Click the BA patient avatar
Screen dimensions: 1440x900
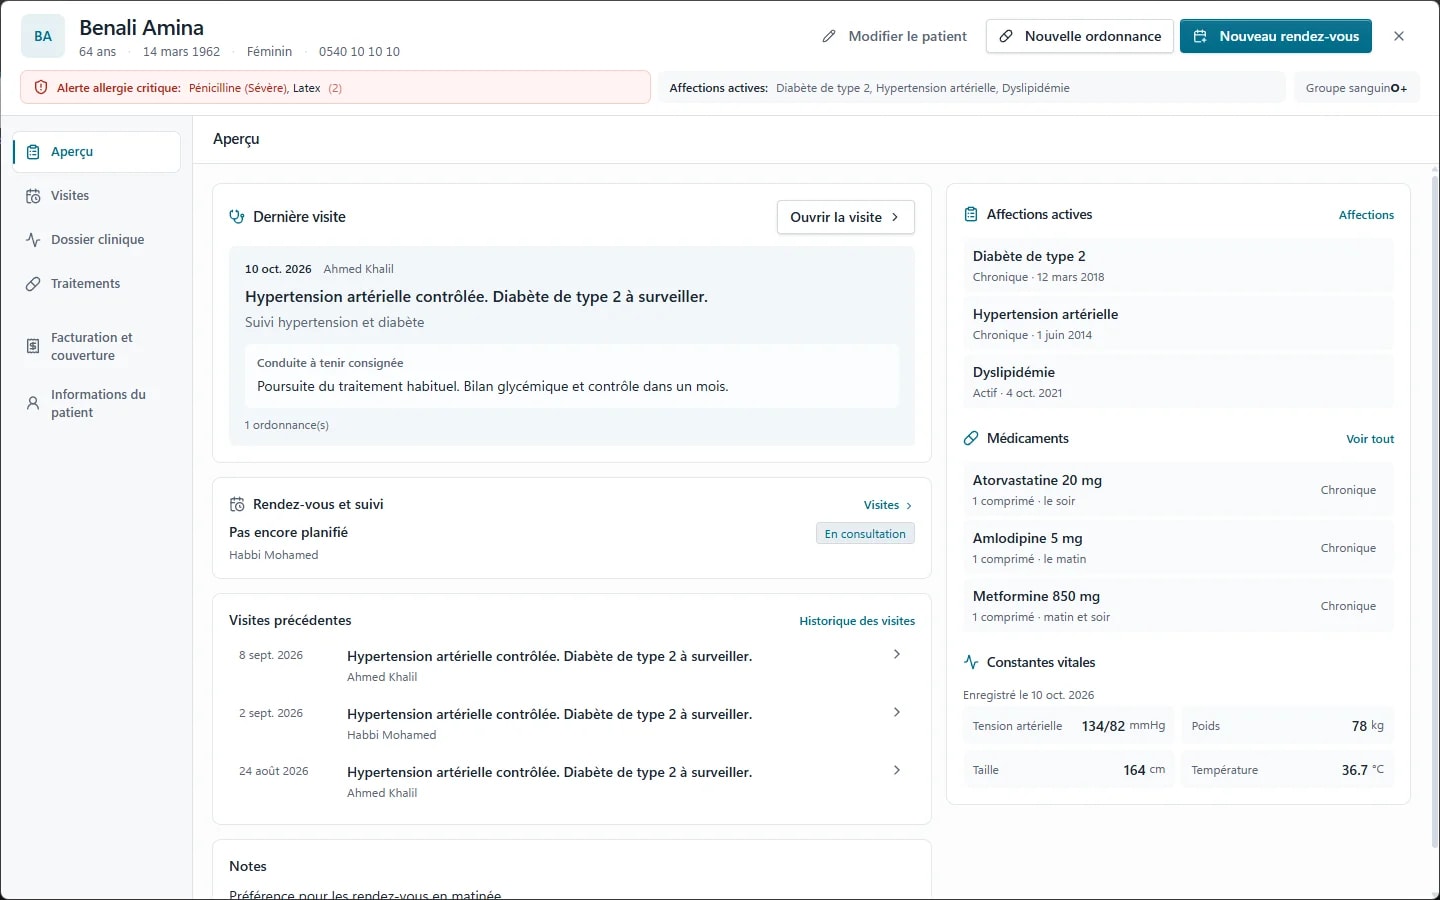(x=43, y=36)
